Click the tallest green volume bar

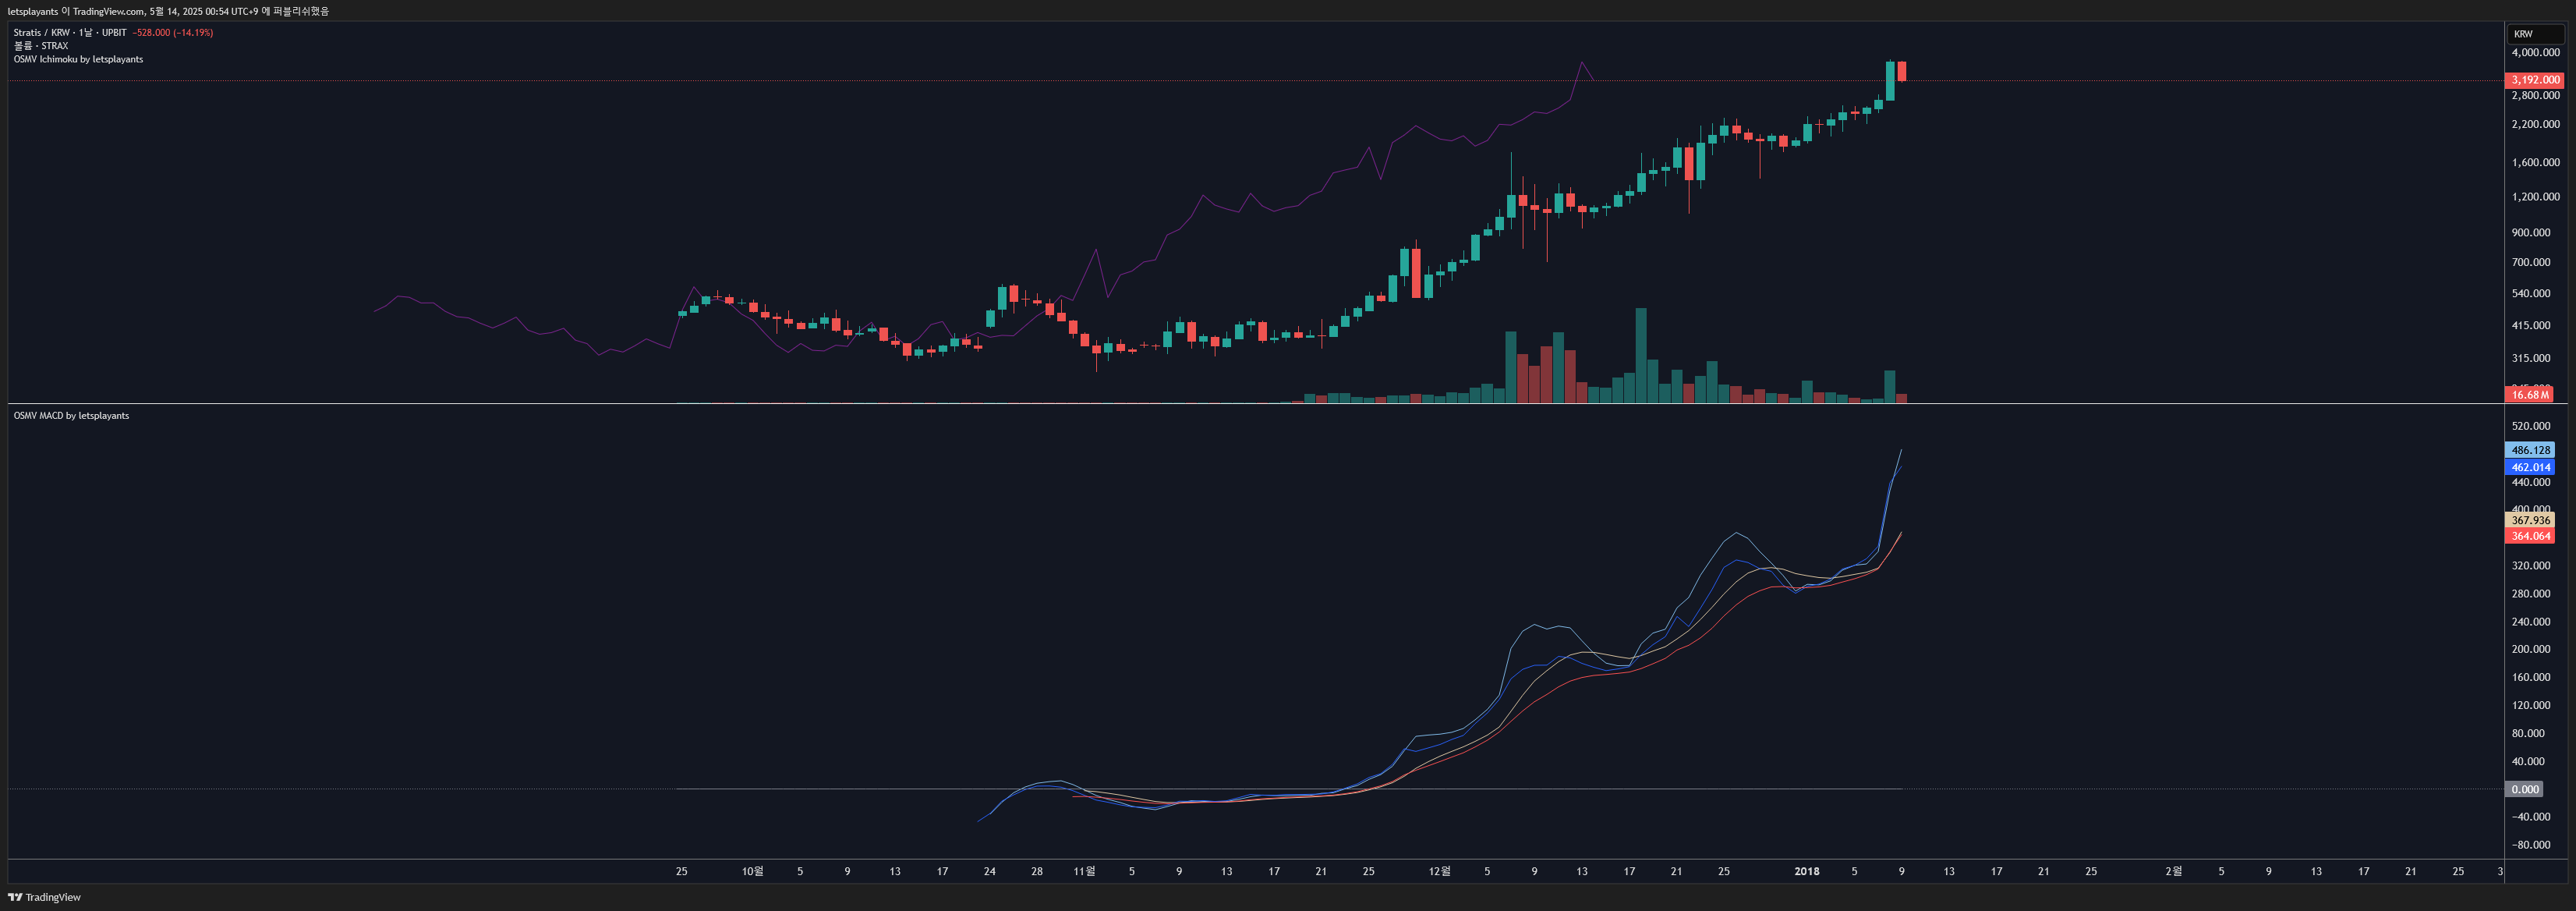pyautogui.click(x=1641, y=355)
